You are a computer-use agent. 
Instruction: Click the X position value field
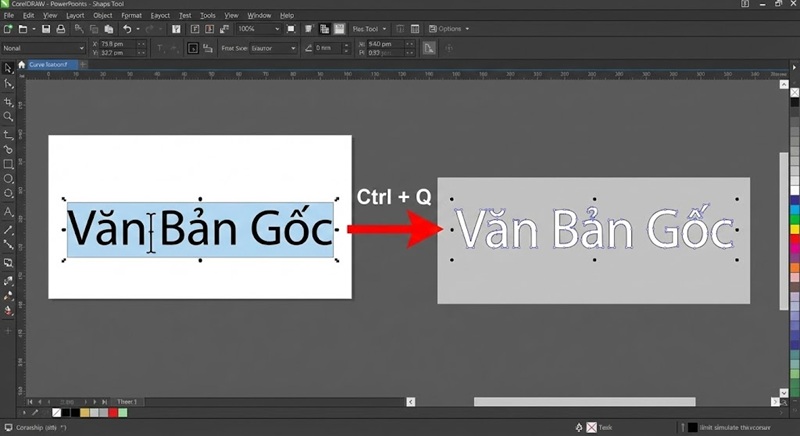(x=119, y=44)
